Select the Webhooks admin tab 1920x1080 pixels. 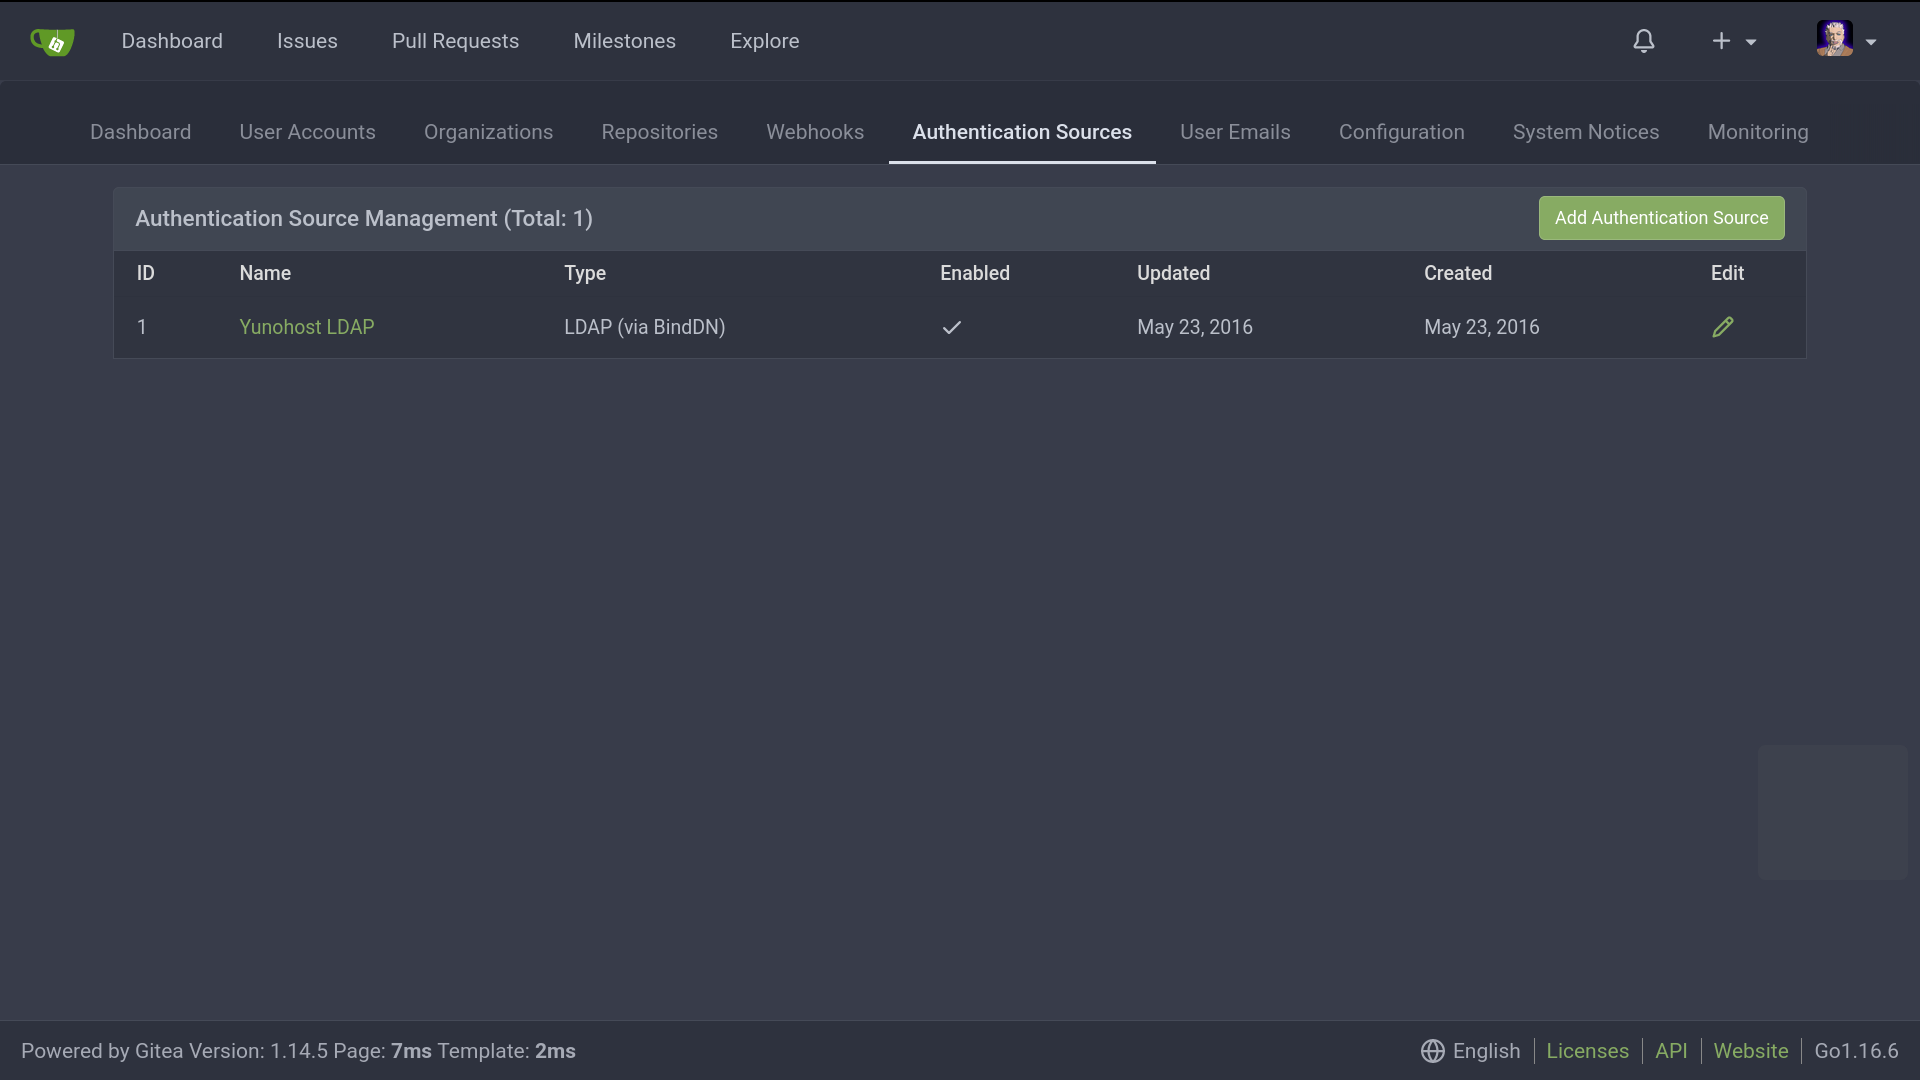814,132
